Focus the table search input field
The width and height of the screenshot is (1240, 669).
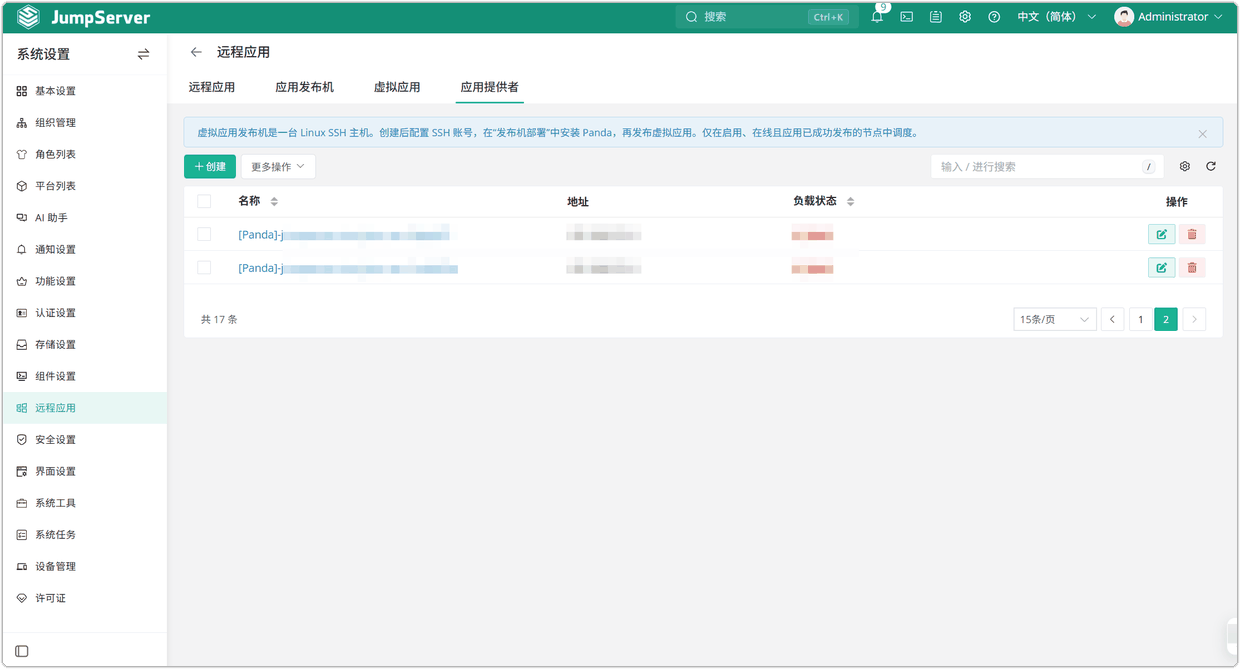click(x=1047, y=167)
